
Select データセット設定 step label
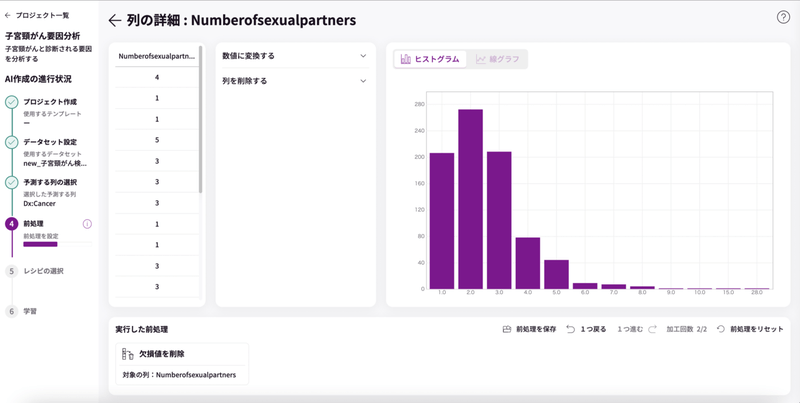(x=50, y=142)
